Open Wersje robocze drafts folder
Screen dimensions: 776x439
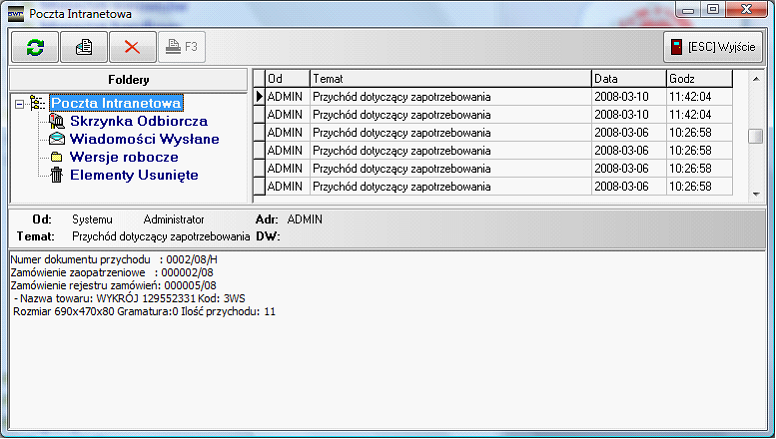point(124,157)
